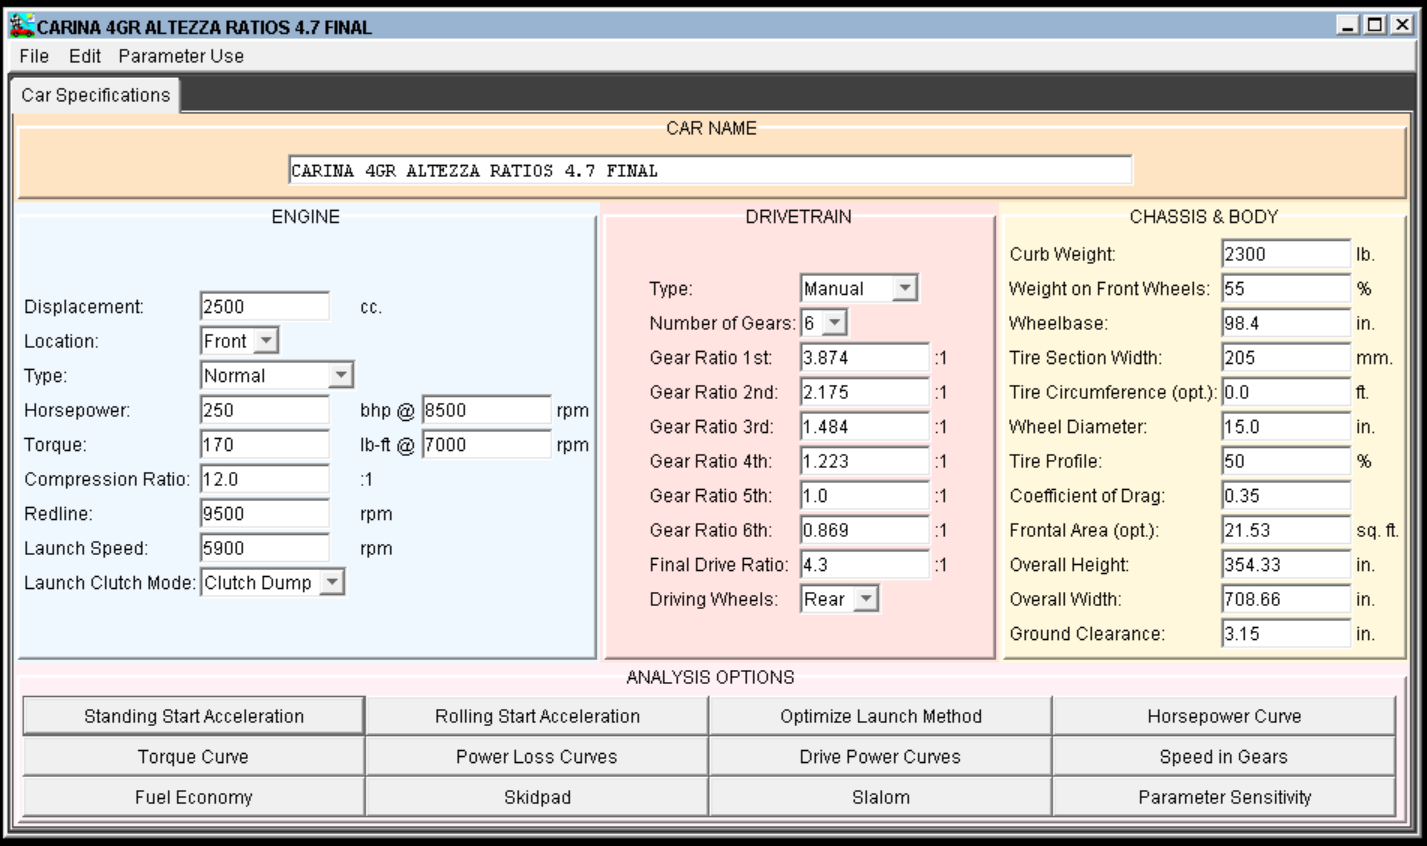Screen dimensions: 1427x846
Task: Click the Gear Ratio 1st field
Action: 865,358
